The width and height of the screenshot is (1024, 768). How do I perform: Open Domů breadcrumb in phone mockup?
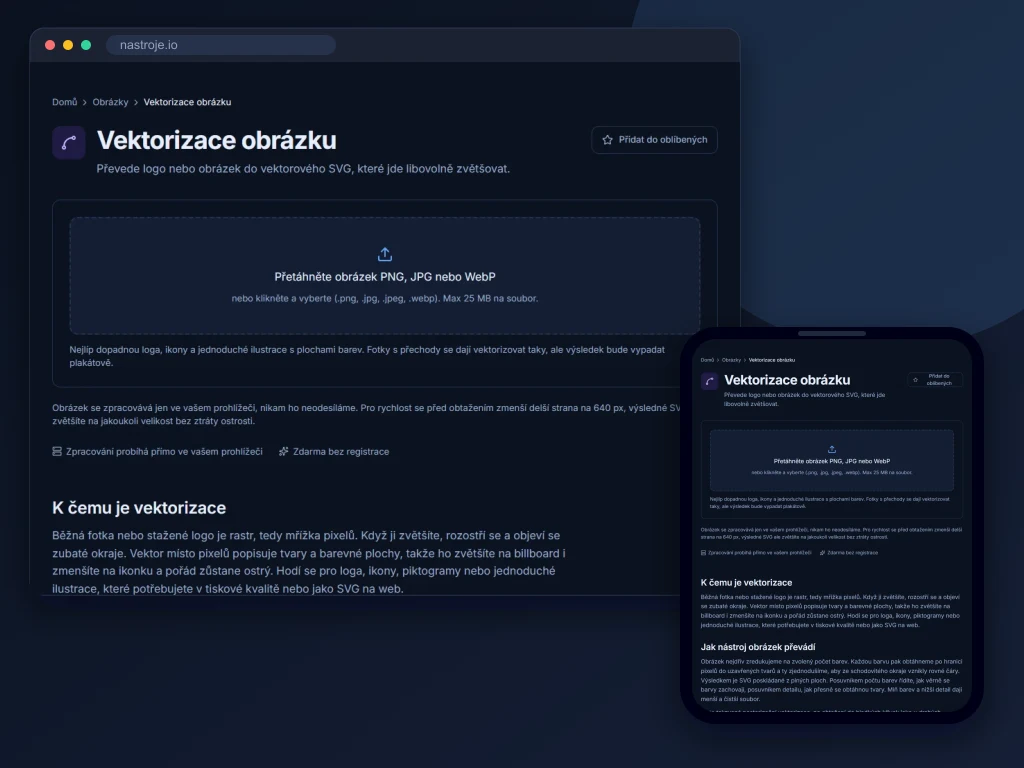[x=707, y=360]
